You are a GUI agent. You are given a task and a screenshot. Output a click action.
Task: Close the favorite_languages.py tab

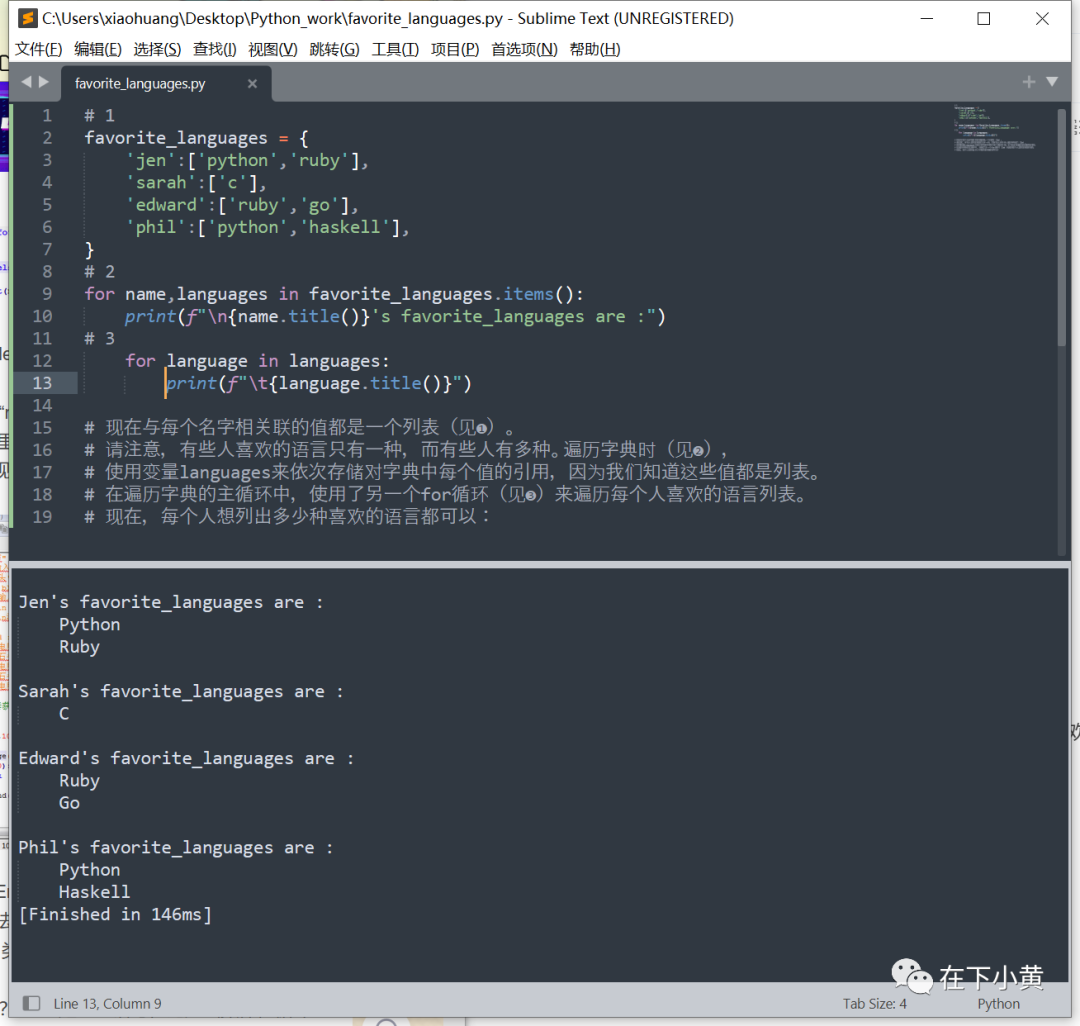pos(252,83)
